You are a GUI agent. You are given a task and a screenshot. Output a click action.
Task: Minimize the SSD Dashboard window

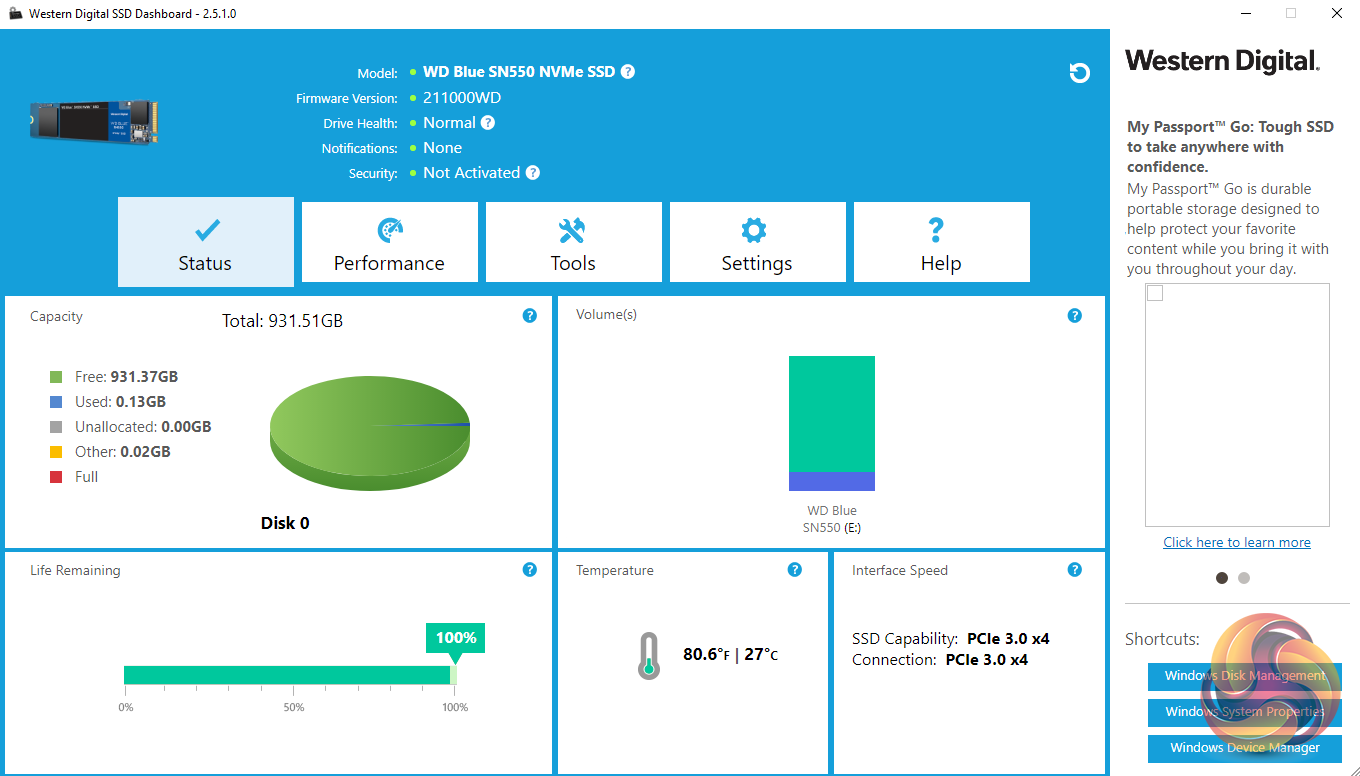point(1246,14)
